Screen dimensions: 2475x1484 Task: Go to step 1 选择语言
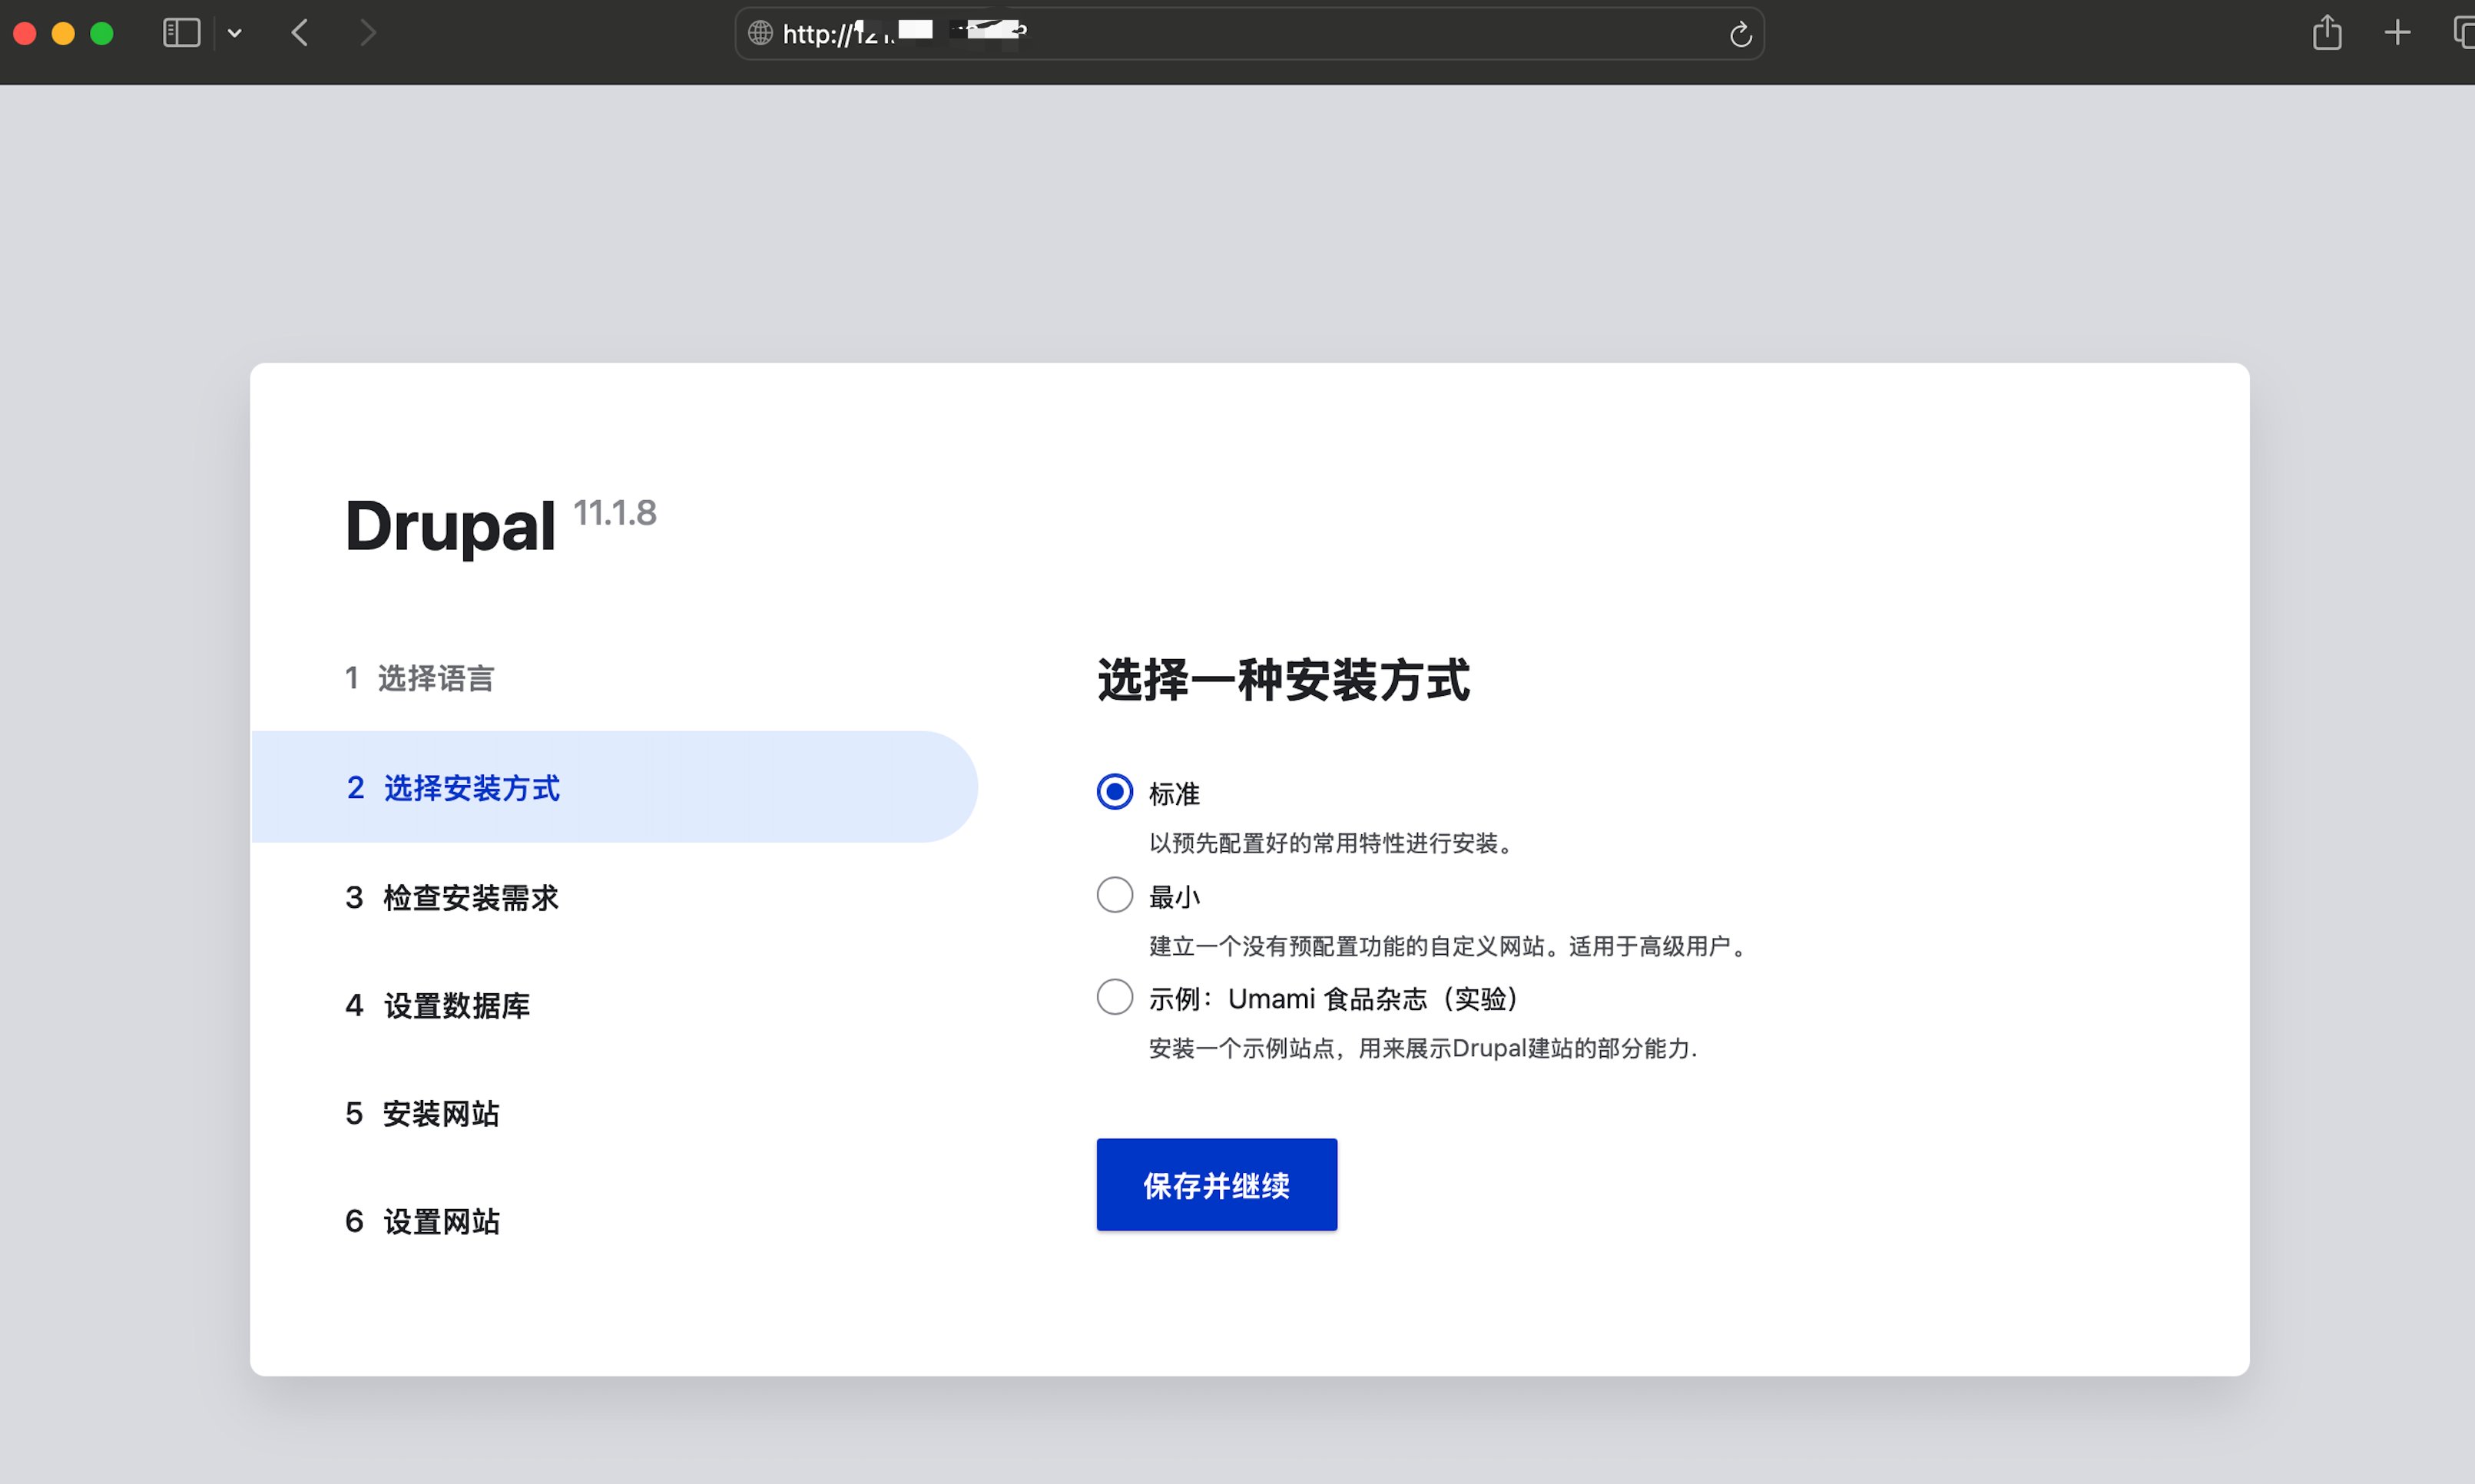(x=420, y=678)
